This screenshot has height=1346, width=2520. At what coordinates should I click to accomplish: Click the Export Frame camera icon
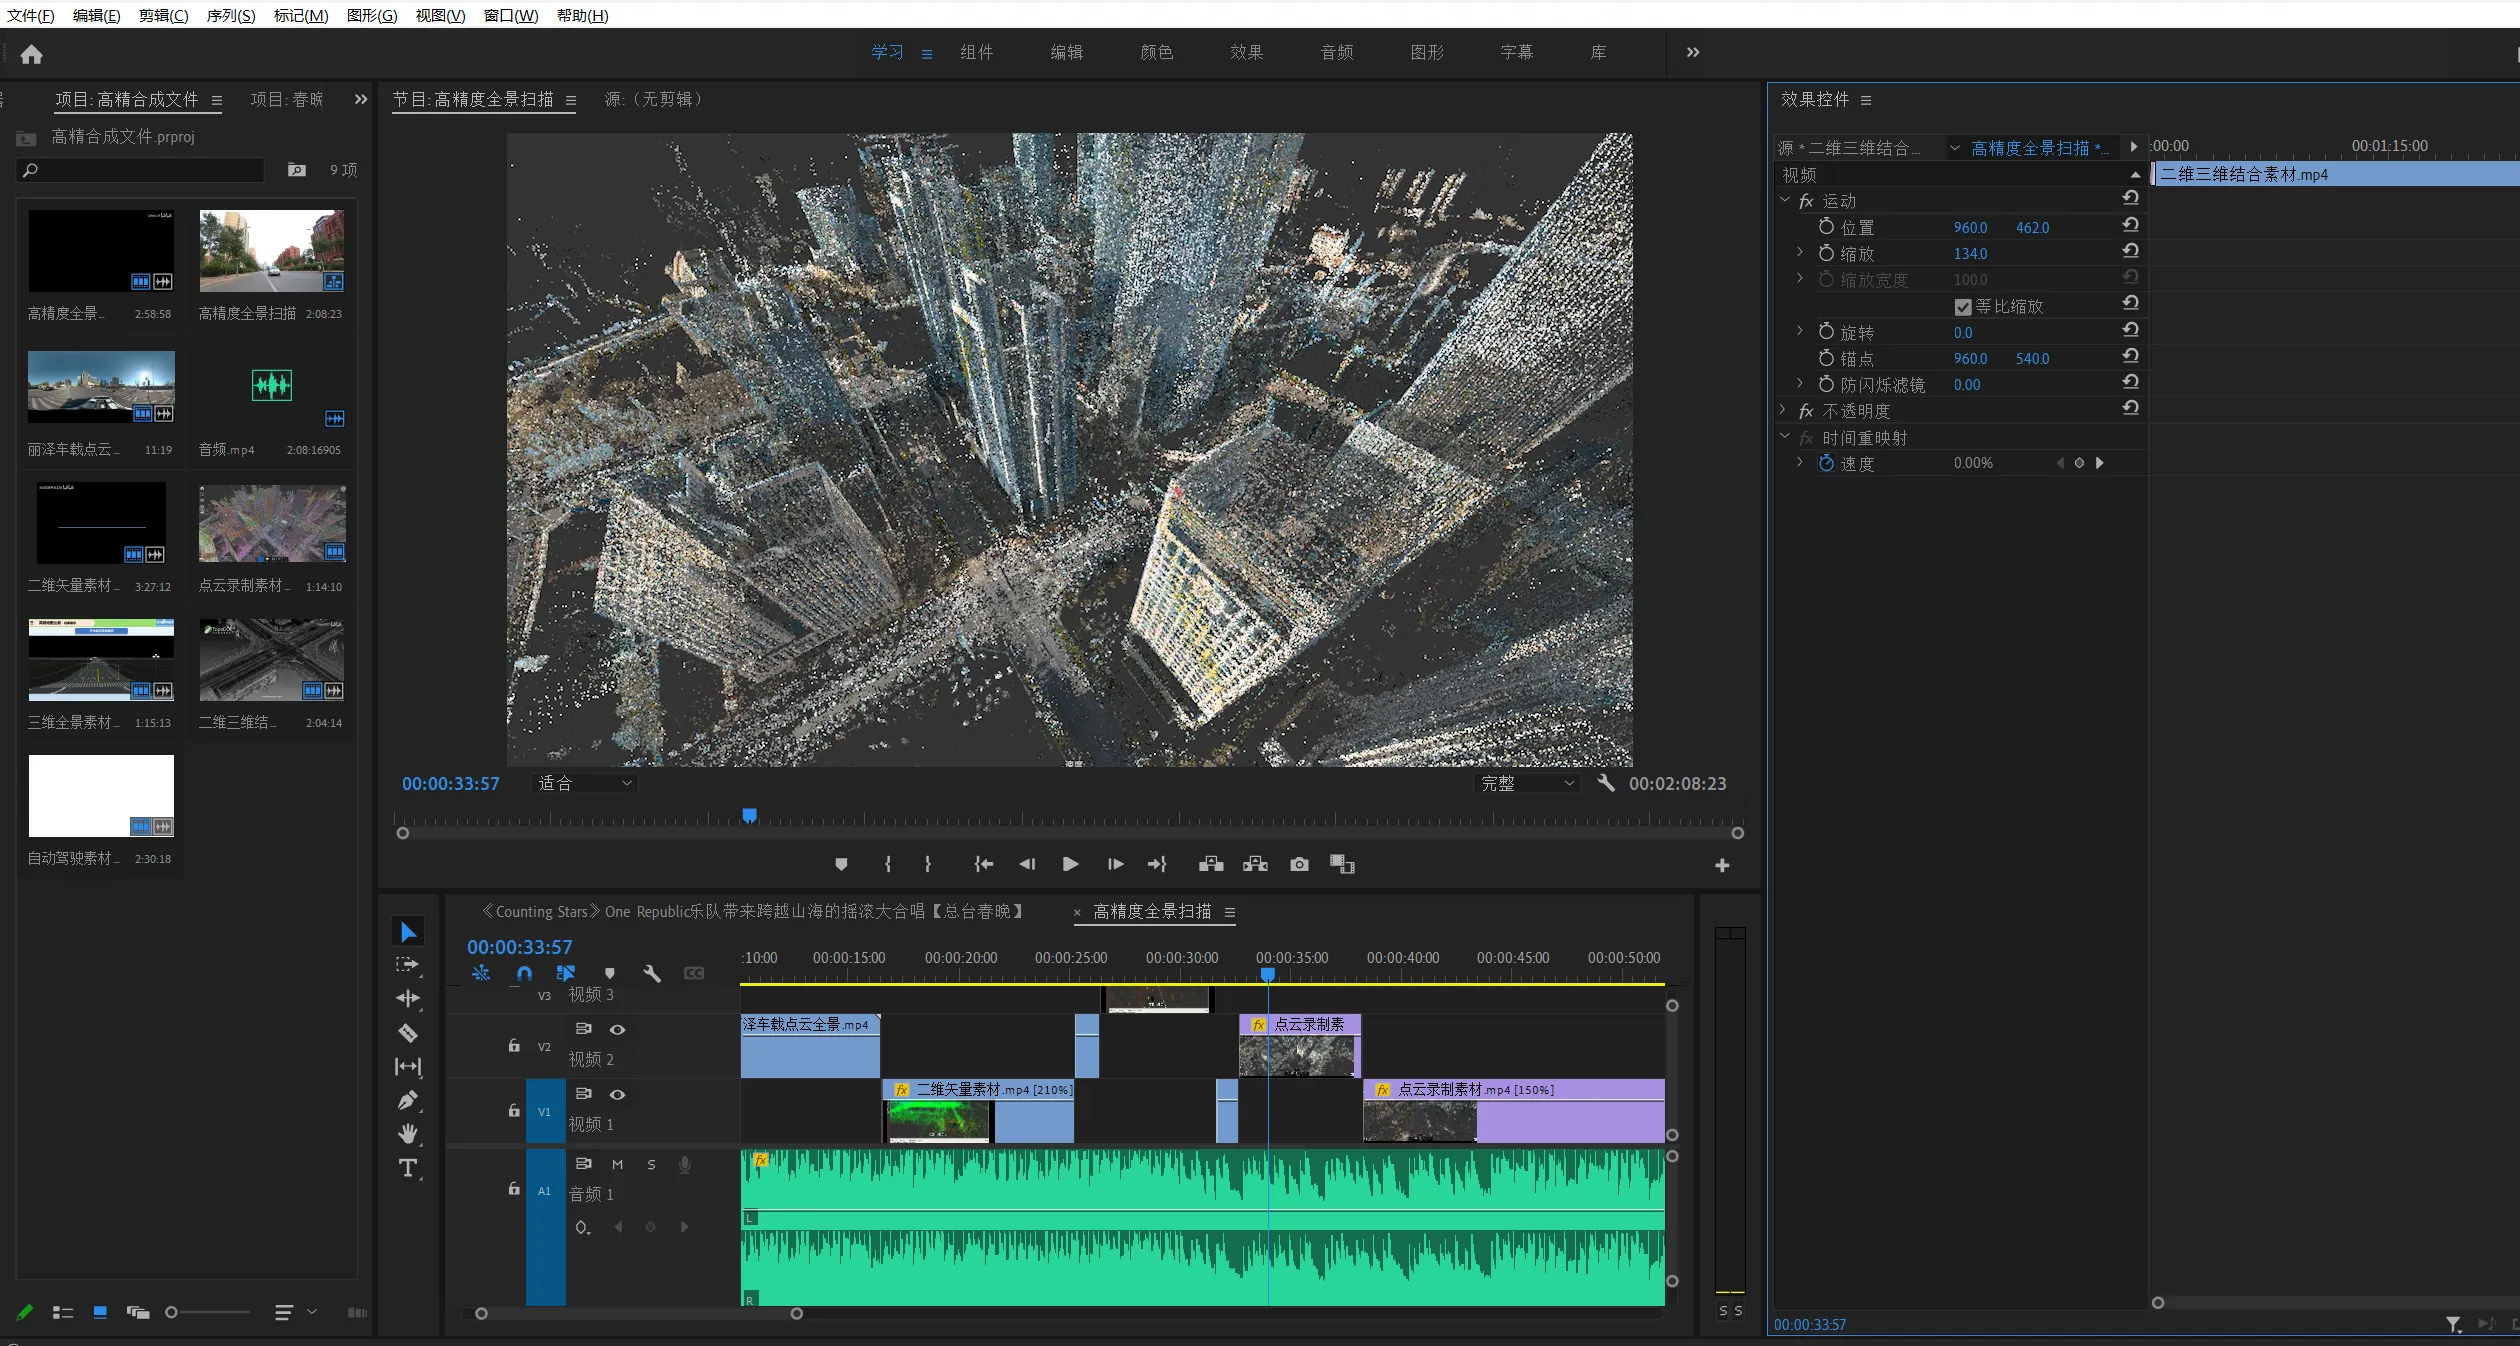pos(1299,864)
